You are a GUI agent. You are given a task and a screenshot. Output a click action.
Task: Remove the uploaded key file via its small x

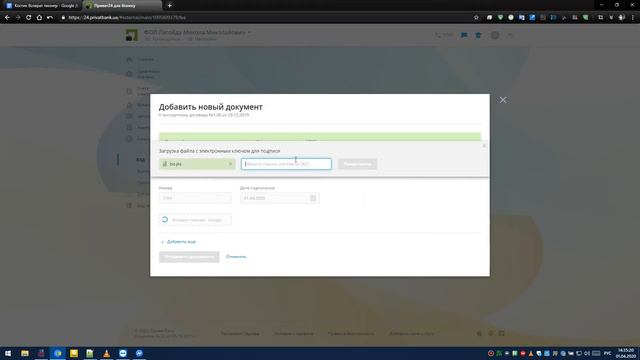pos(230,164)
